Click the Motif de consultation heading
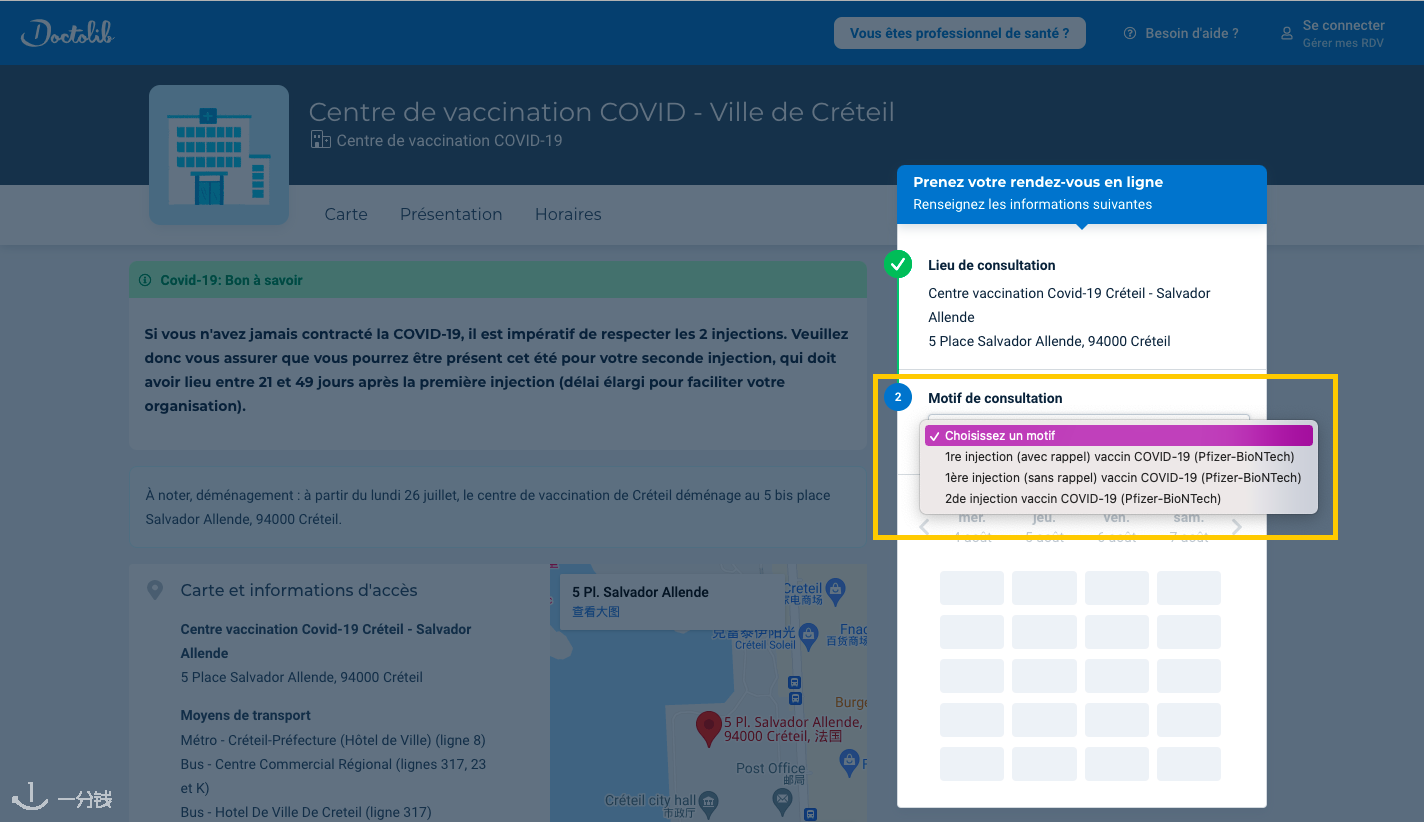 [x=995, y=398]
